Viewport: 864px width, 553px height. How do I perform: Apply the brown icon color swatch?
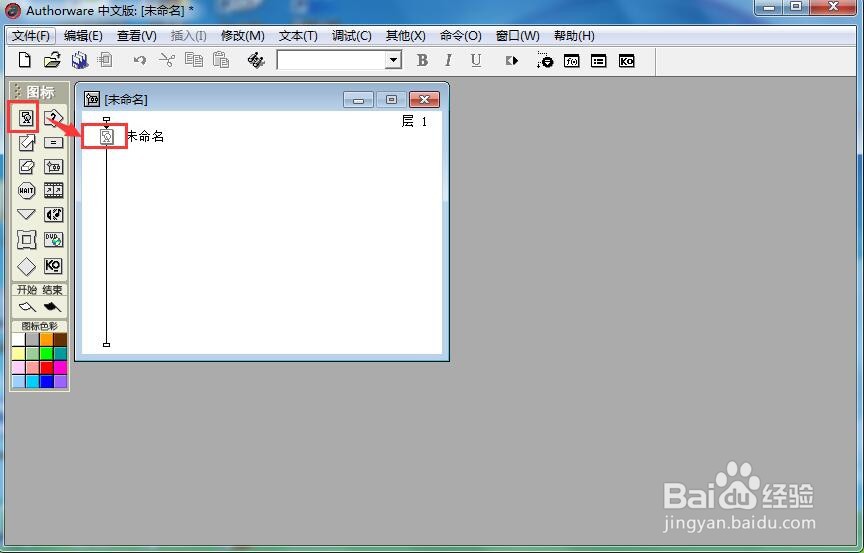point(60,339)
